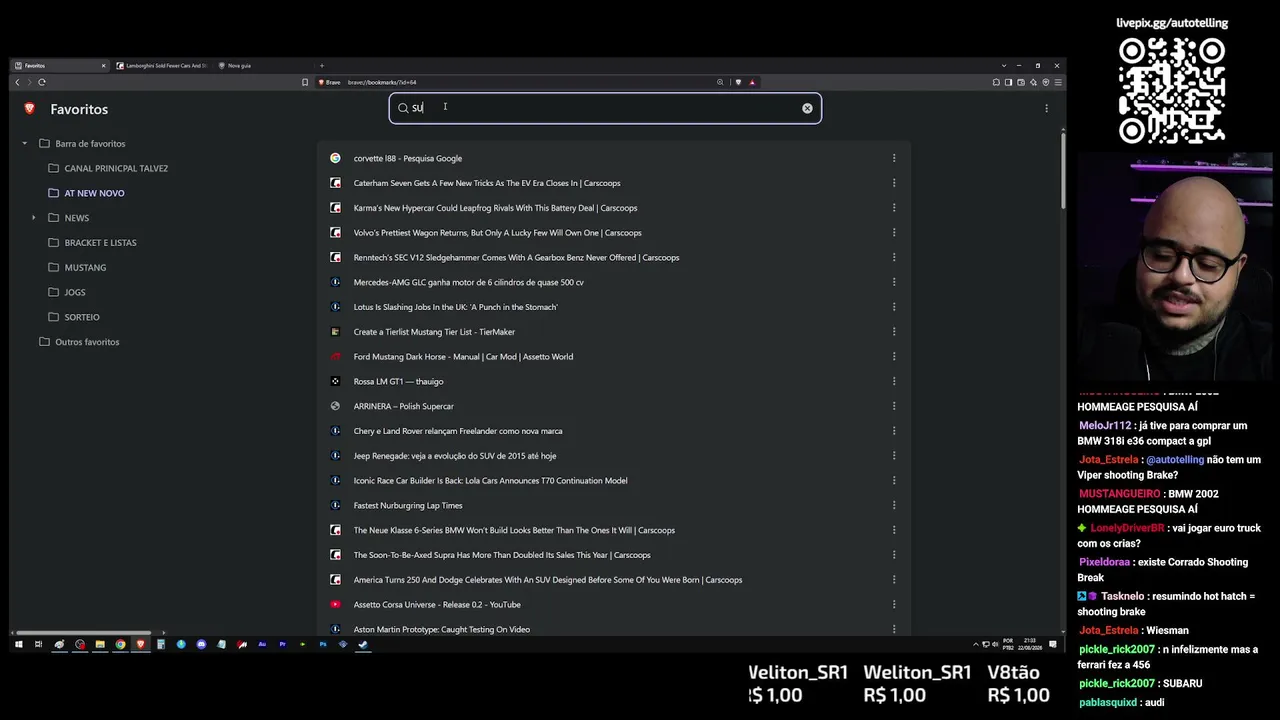This screenshot has height=720, width=1280.
Task: Select the BRACKET E LISTAS folder
Action: coord(100,243)
